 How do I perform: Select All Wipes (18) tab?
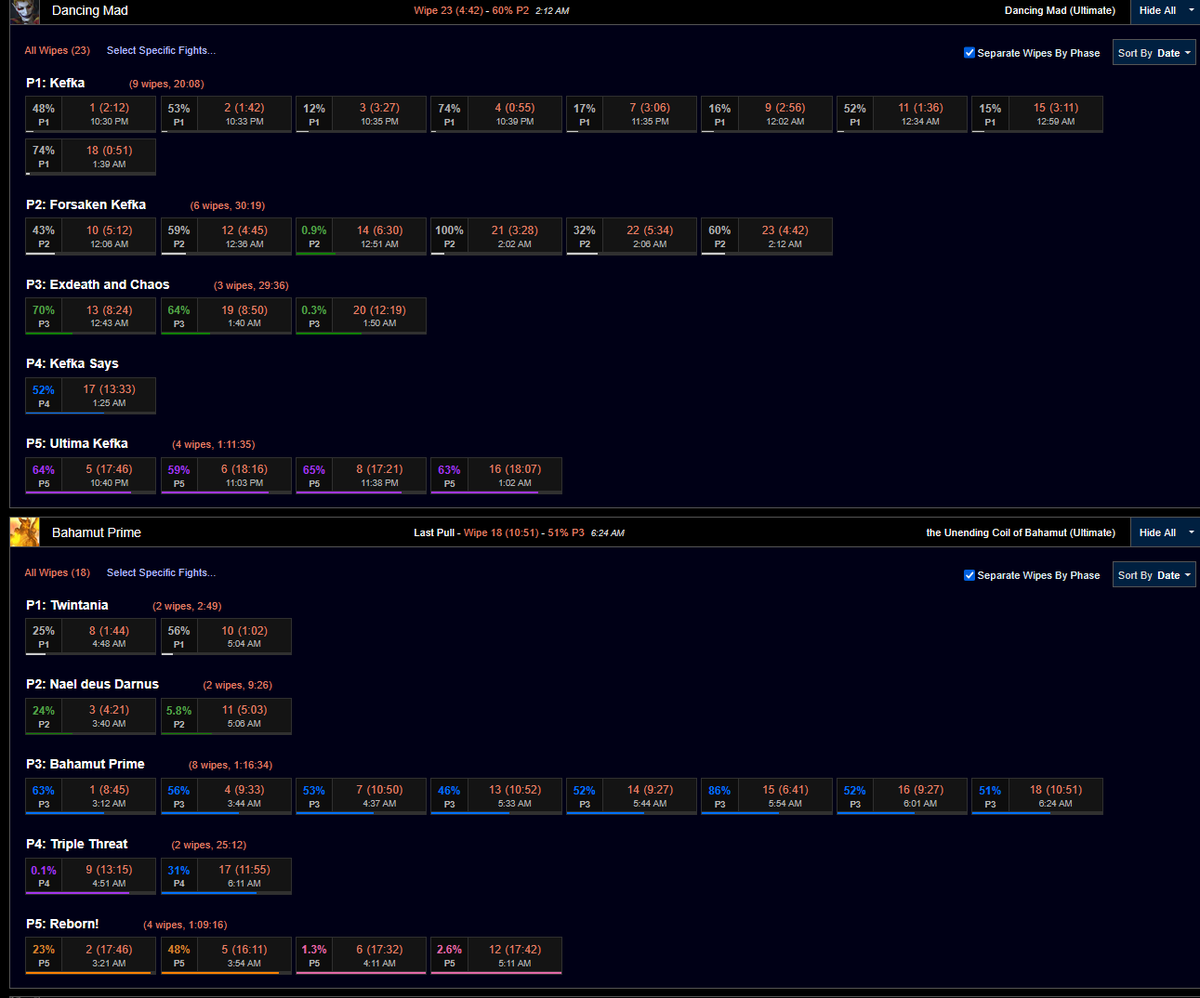point(57,573)
